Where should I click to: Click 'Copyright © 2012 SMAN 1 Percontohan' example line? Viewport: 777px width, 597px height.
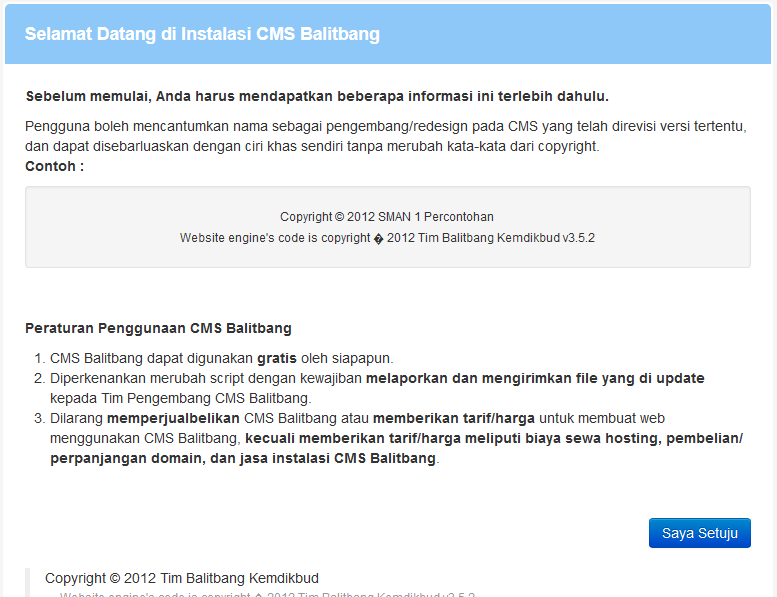pyautogui.click(x=387, y=217)
